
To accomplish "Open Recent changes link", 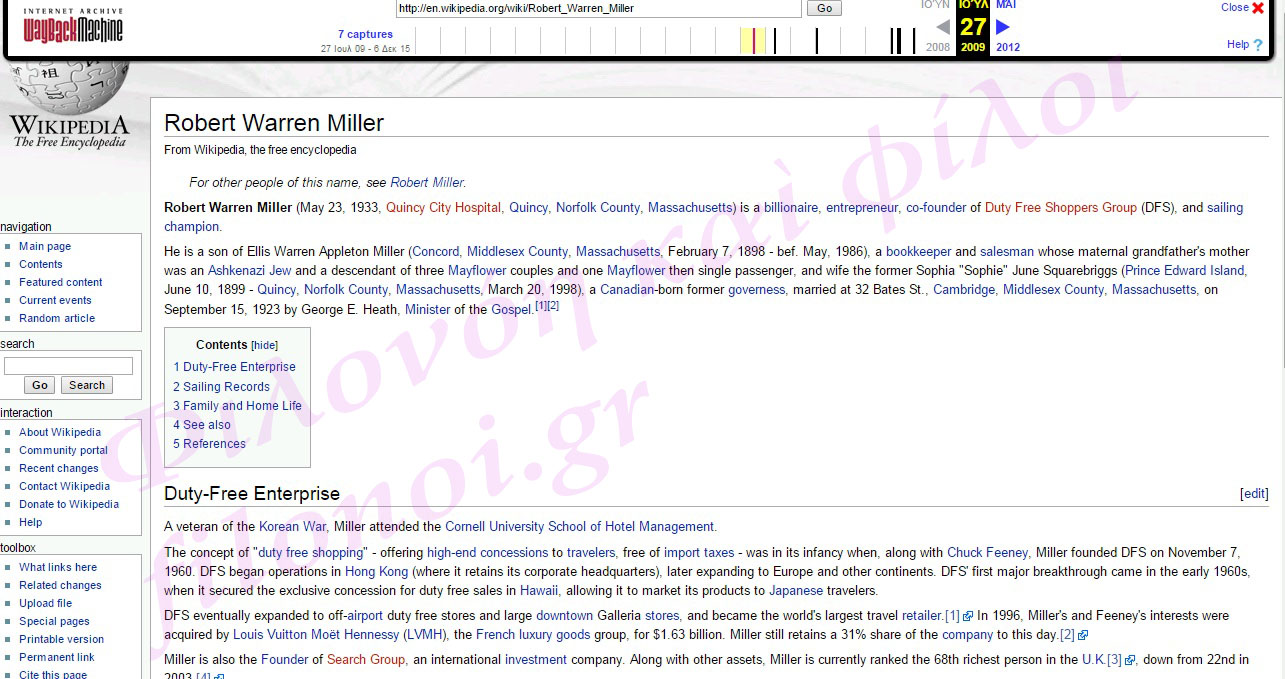I will [59, 468].
